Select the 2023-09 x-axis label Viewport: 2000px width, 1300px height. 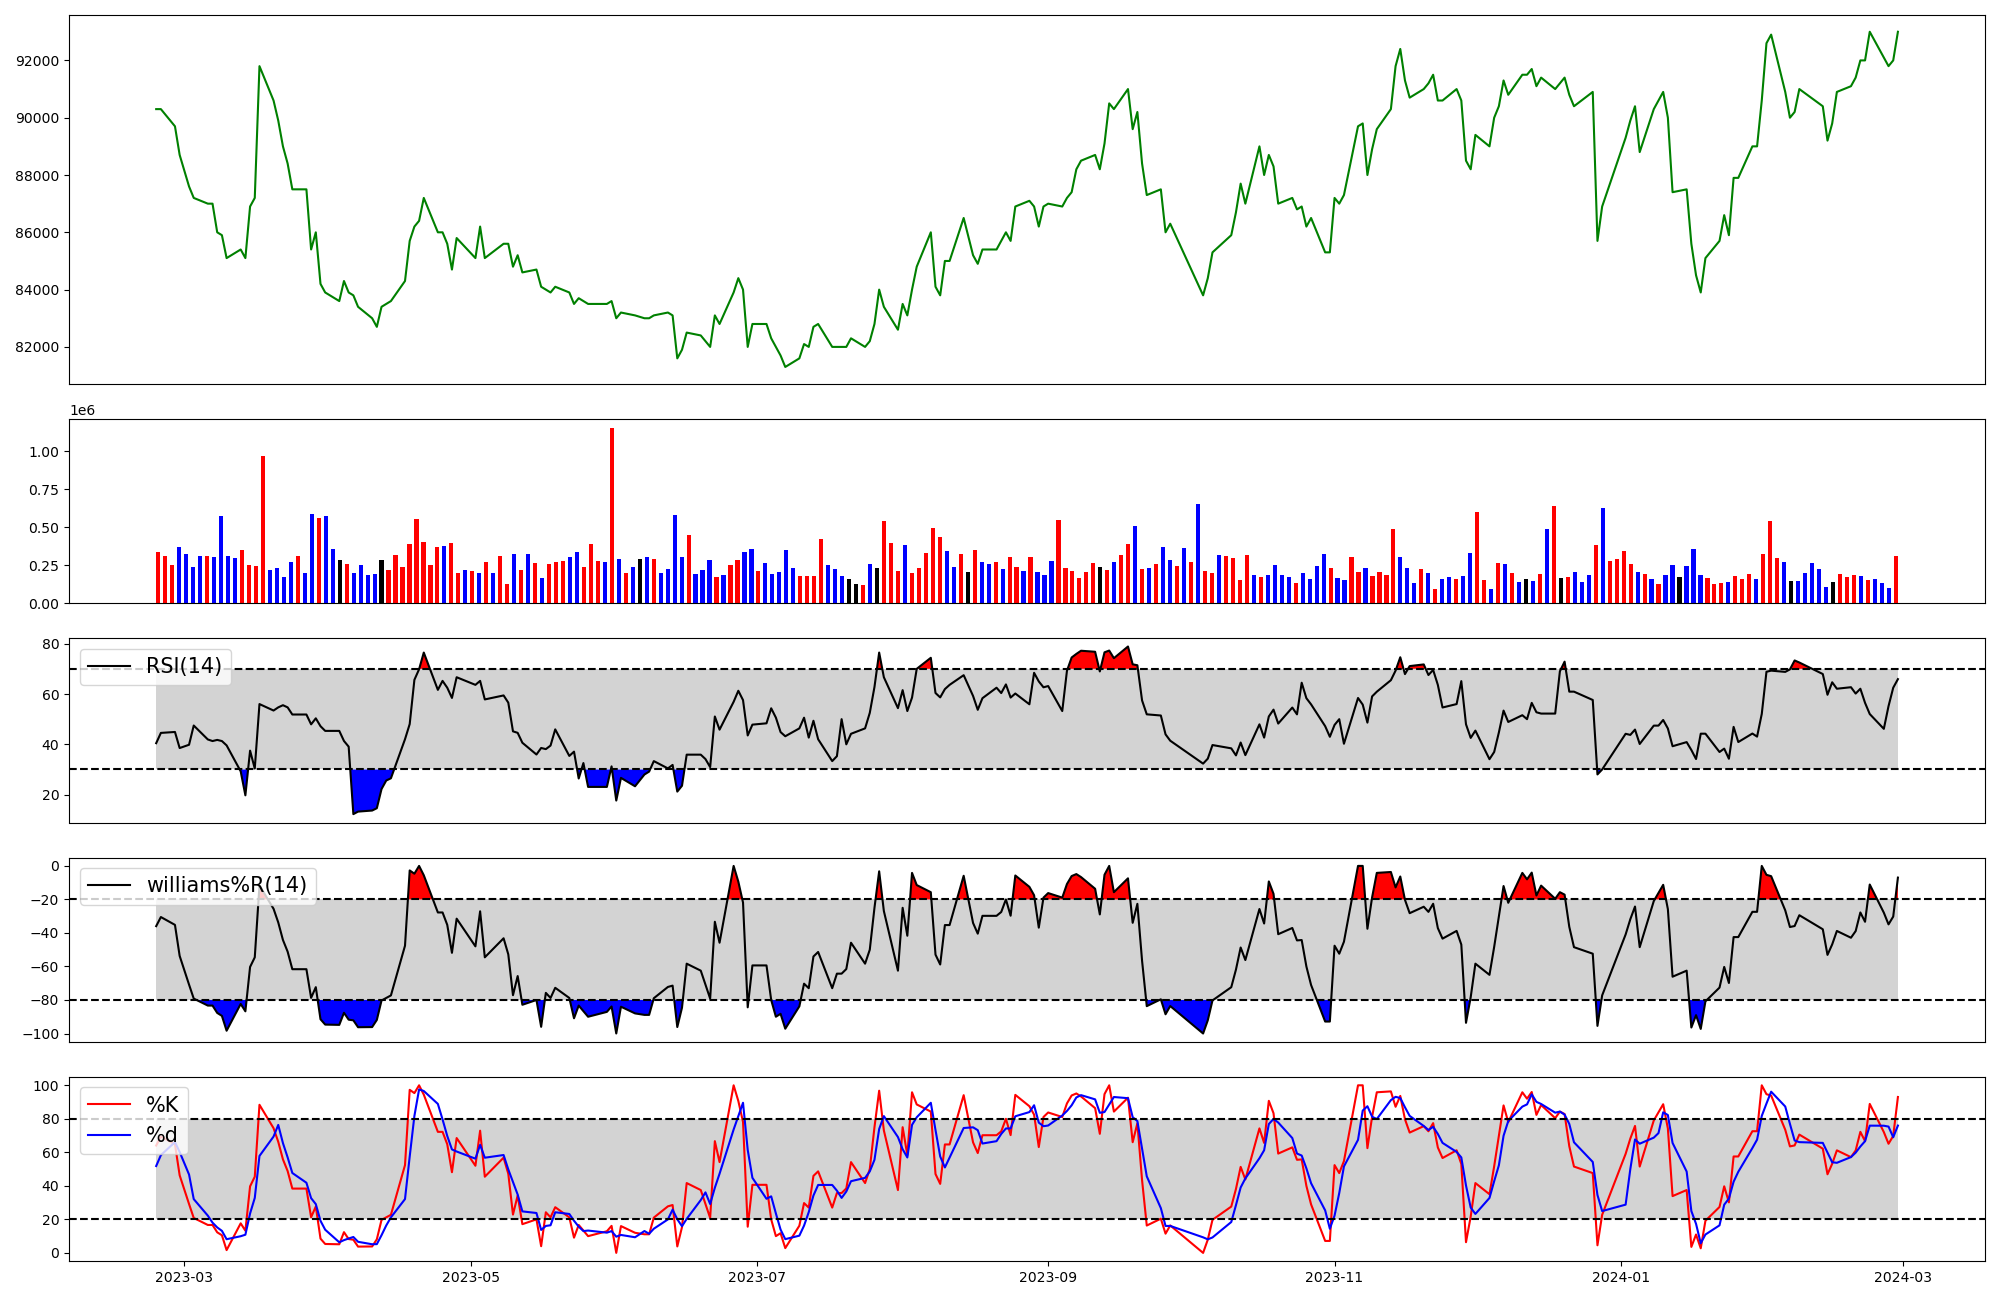[1048, 1276]
